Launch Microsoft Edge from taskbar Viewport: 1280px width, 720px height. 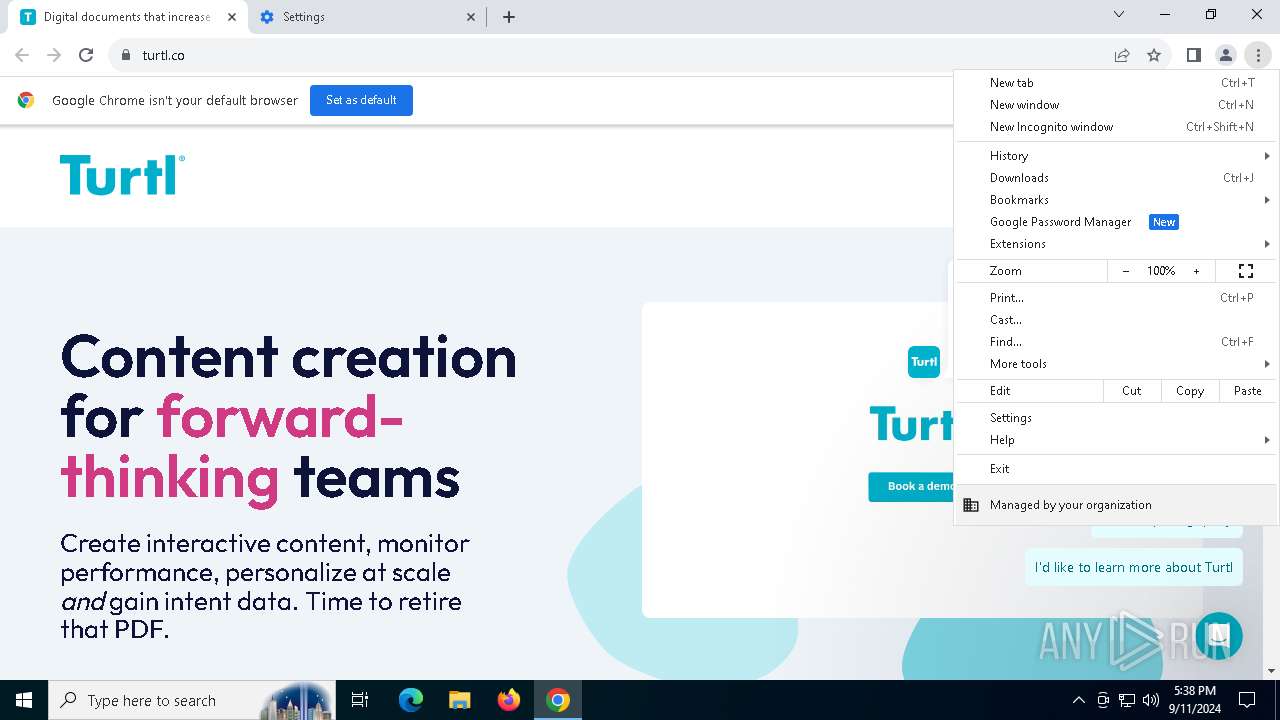point(410,700)
